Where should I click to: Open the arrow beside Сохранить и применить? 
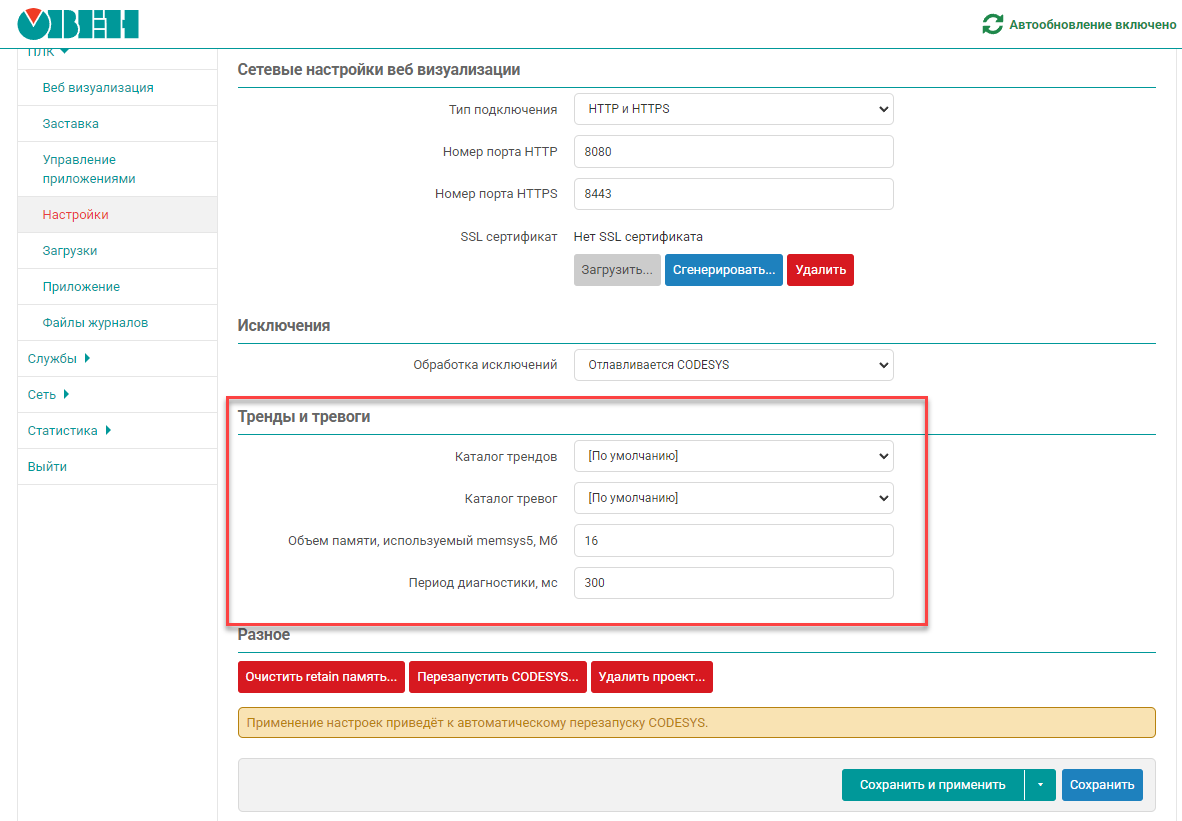[1040, 785]
